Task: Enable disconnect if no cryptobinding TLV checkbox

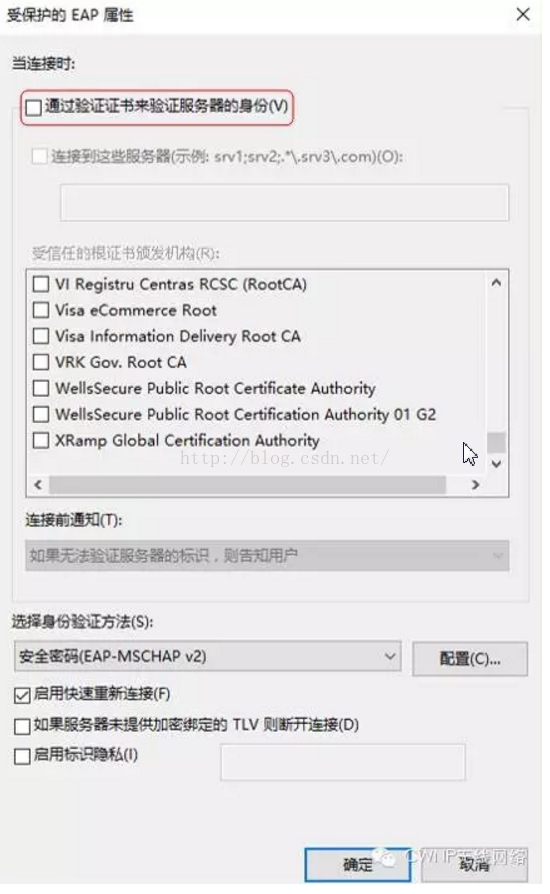Action: tap(22, 726)
